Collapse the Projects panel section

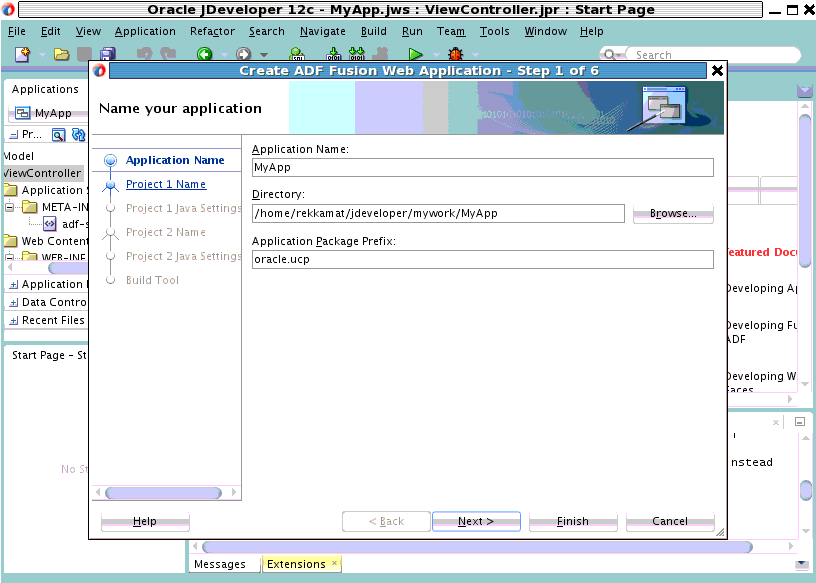[14, 135]
